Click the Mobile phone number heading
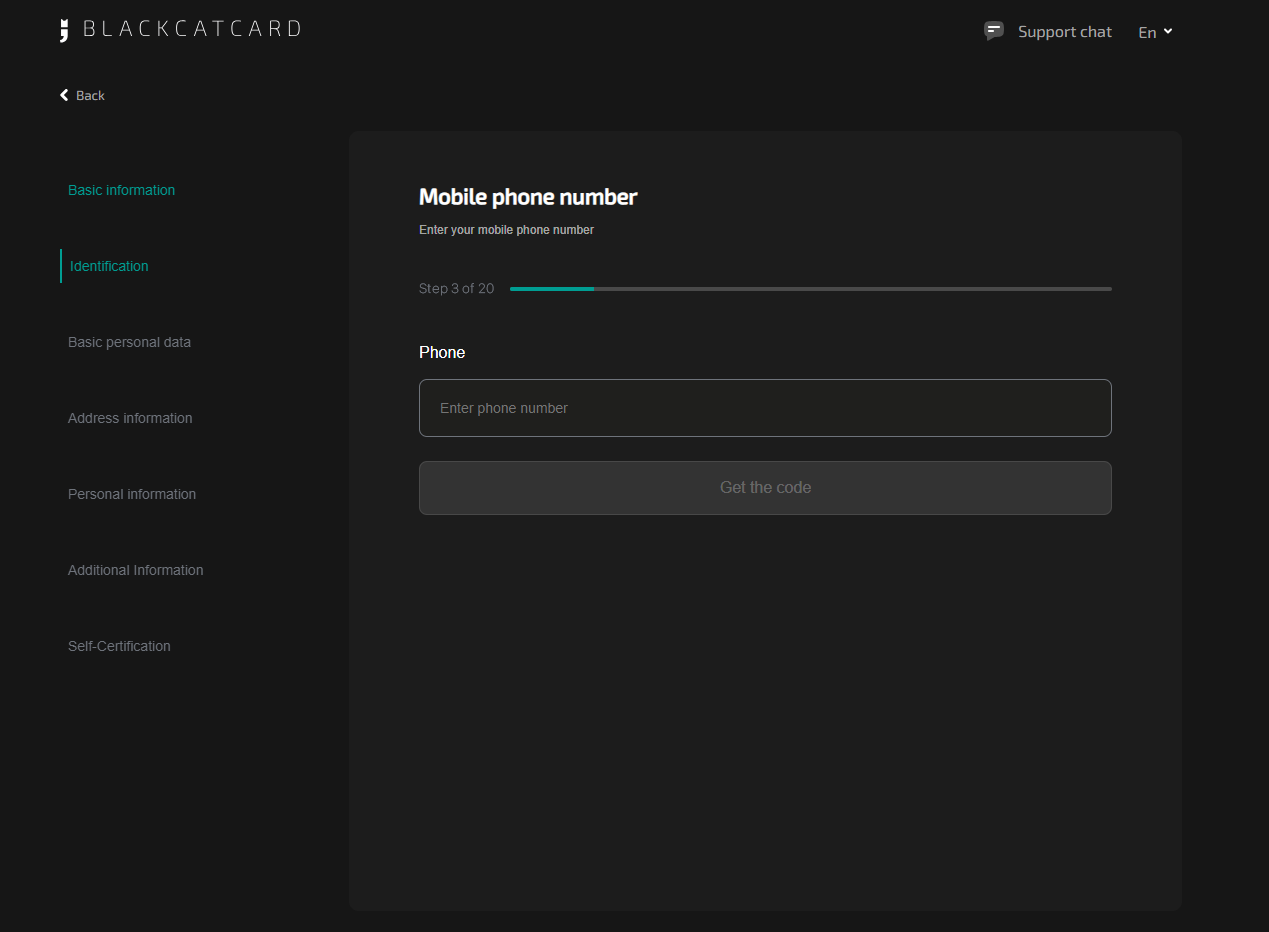Viewport: 1269px width, 932px height. pyautogui.click(x=528, y=197)
